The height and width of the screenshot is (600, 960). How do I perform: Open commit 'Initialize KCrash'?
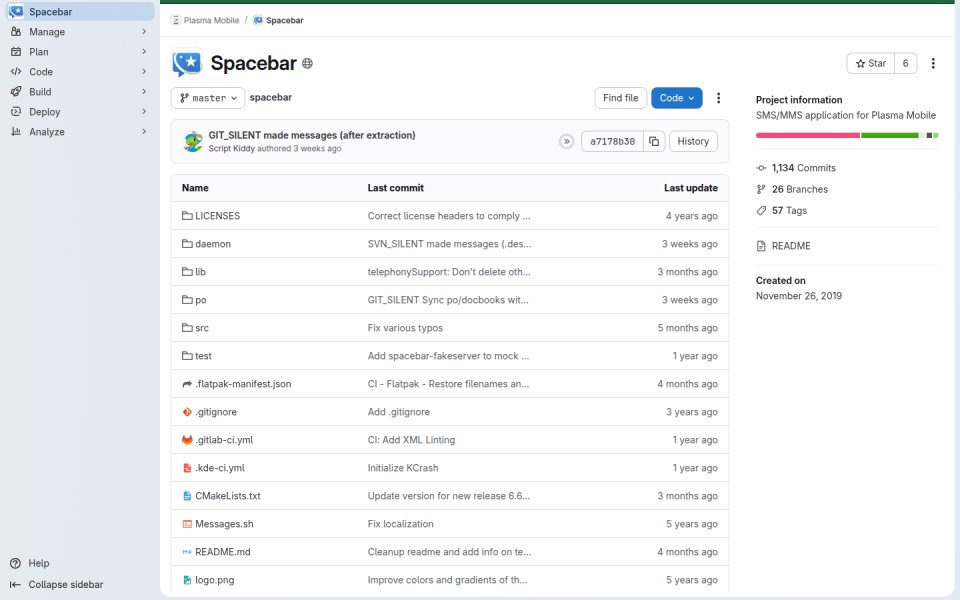coord(403,468)
